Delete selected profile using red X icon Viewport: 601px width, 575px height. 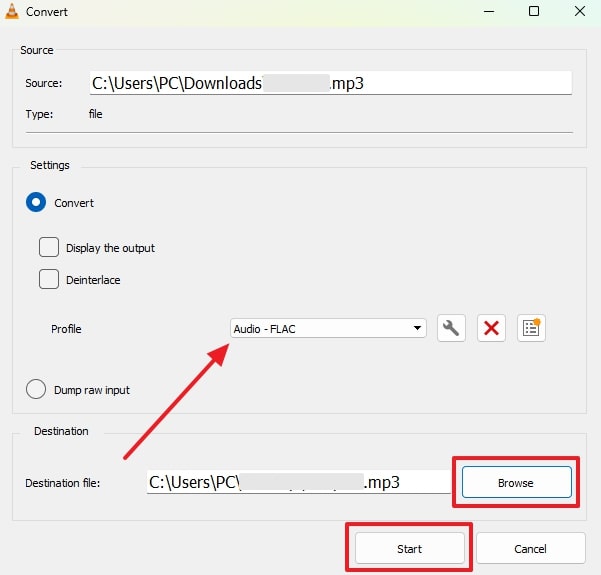click(491, 328)
